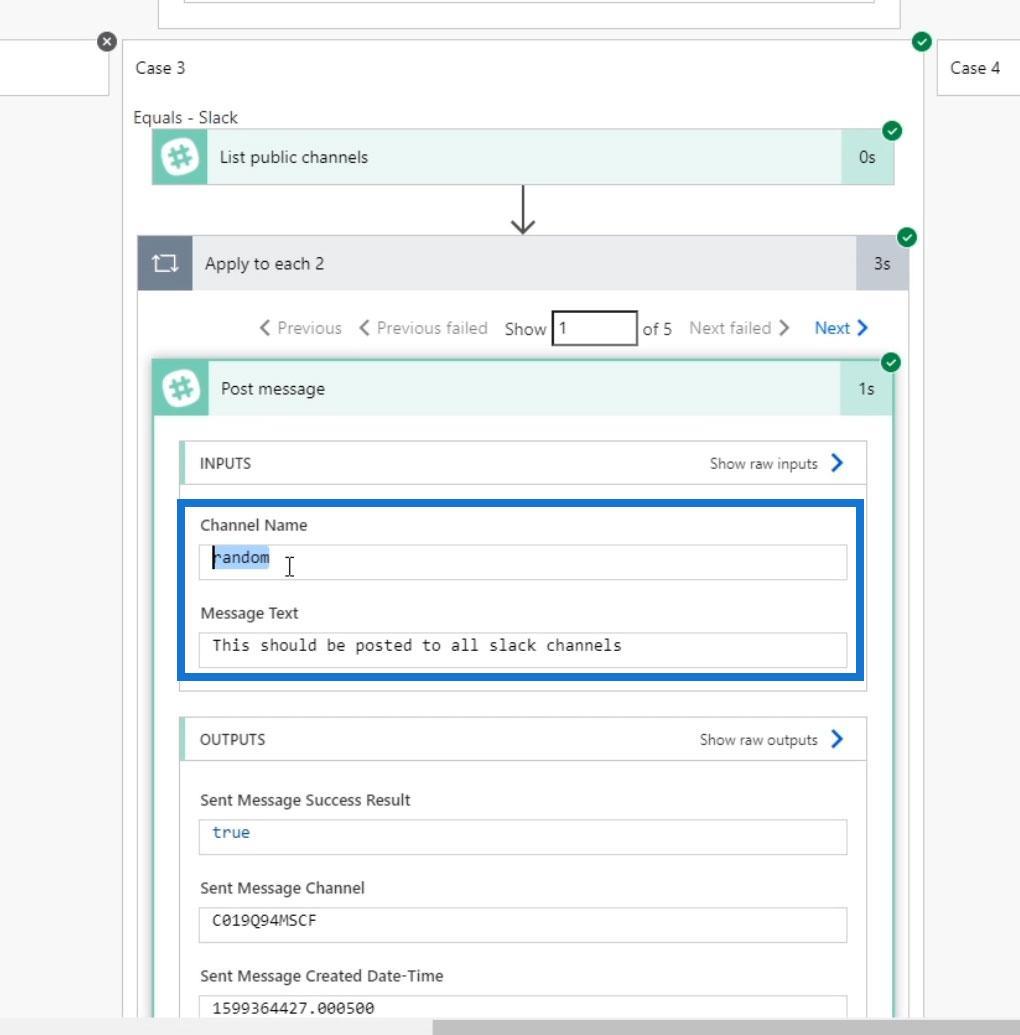This screenshot has width=1020, height=1035.
Task: Go to the Previous iteration
Action: pyautogui.click(x=300, y=328)
